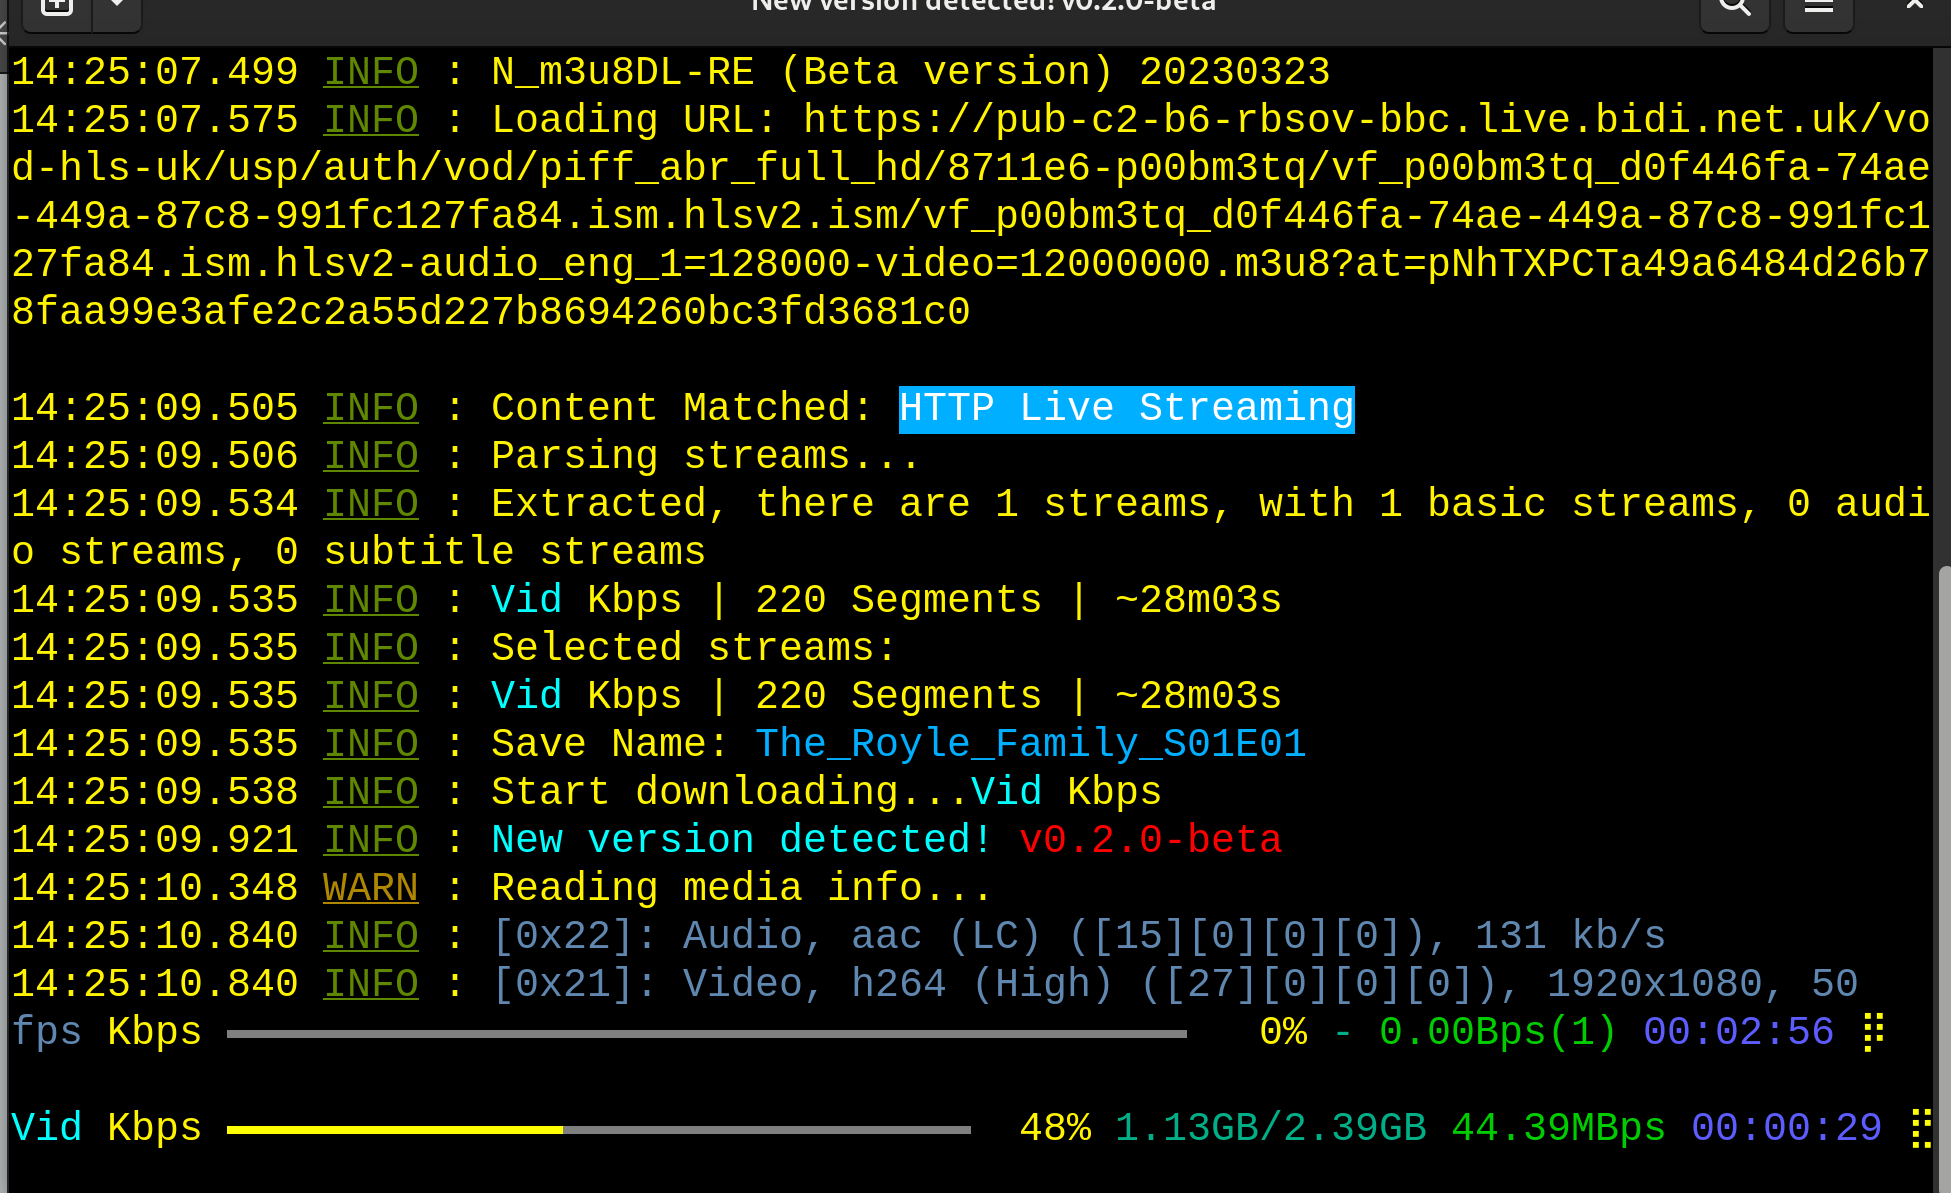Click the WARN log level label
The width and height of the screenshot is (1951, 1193).
[370, 888]
